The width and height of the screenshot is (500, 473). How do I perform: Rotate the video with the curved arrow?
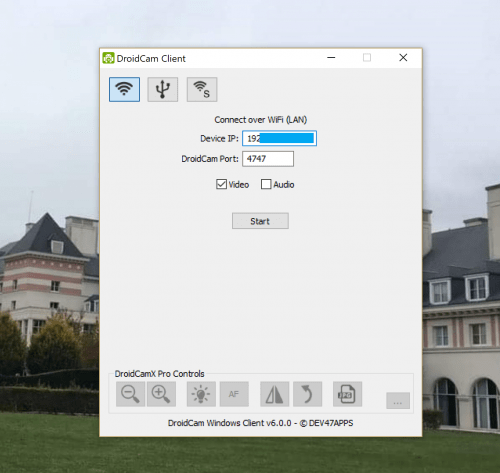(307, 394)
